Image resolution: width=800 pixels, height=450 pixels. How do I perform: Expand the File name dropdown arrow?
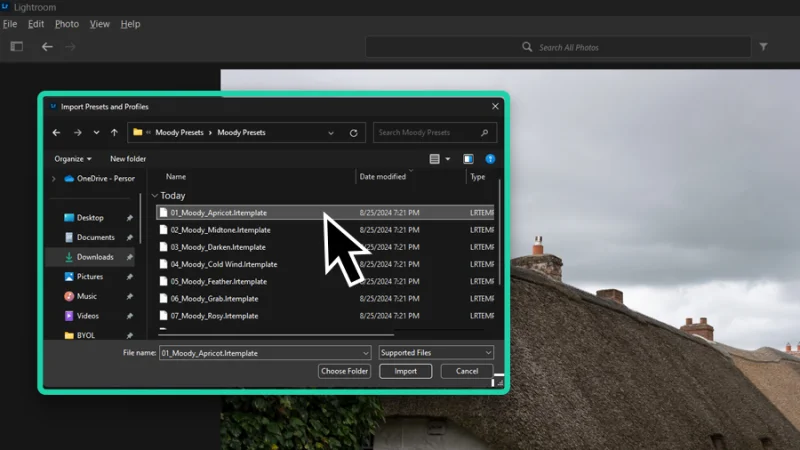[x=365, y=353]
